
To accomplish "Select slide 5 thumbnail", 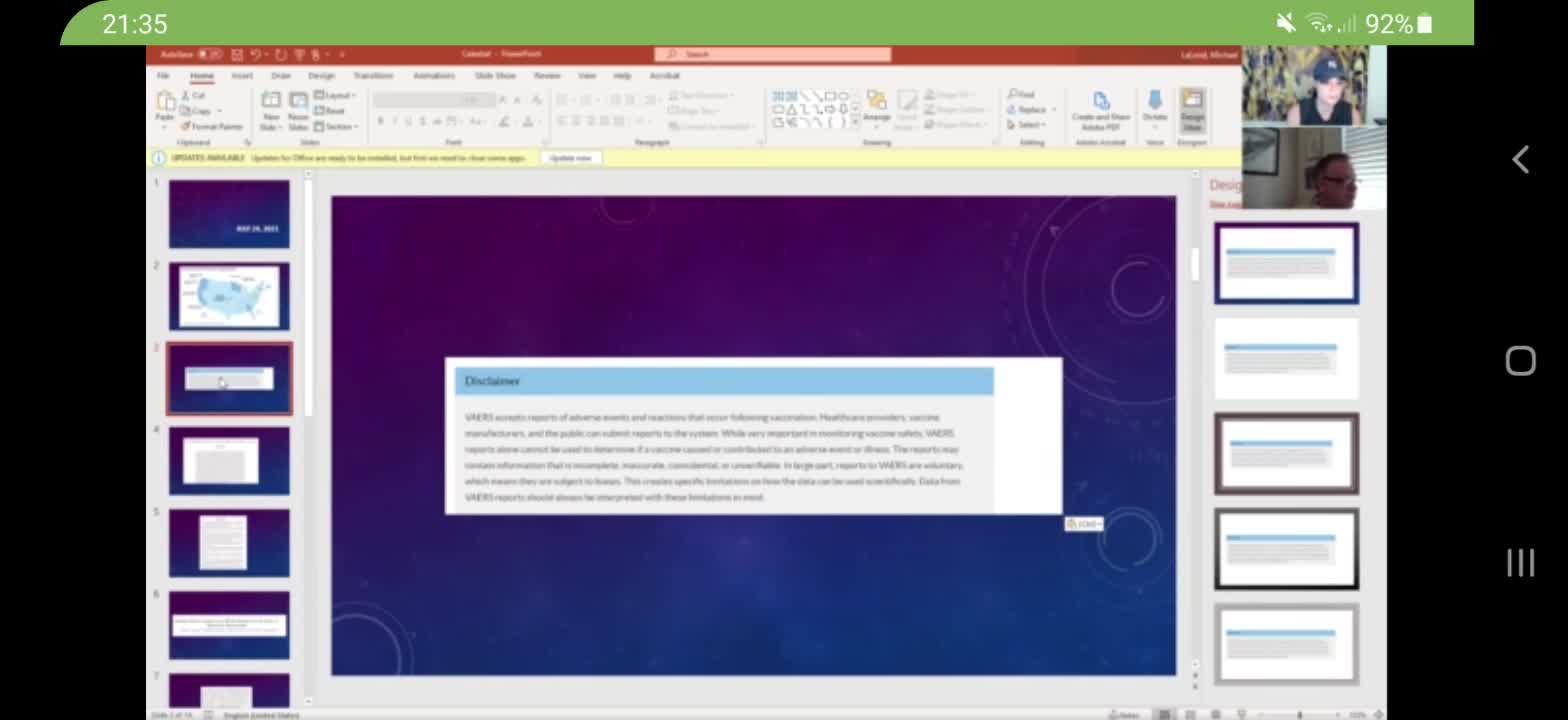I will click(229, 543).
